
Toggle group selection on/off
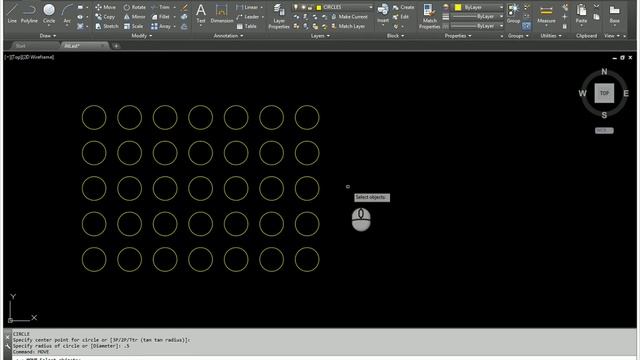(527, 26)
